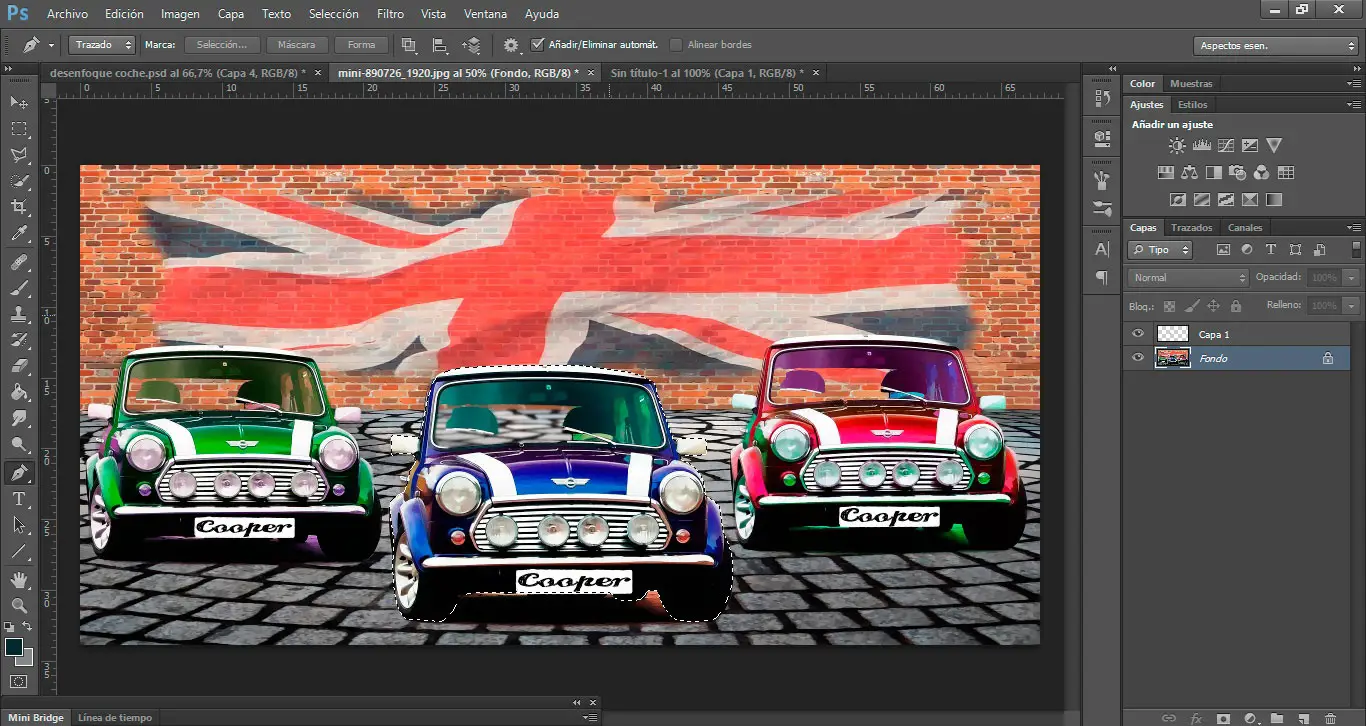Hide the Capa 1 layer
Viewport: 1366px width, 726px height.
pos(1137,334)
